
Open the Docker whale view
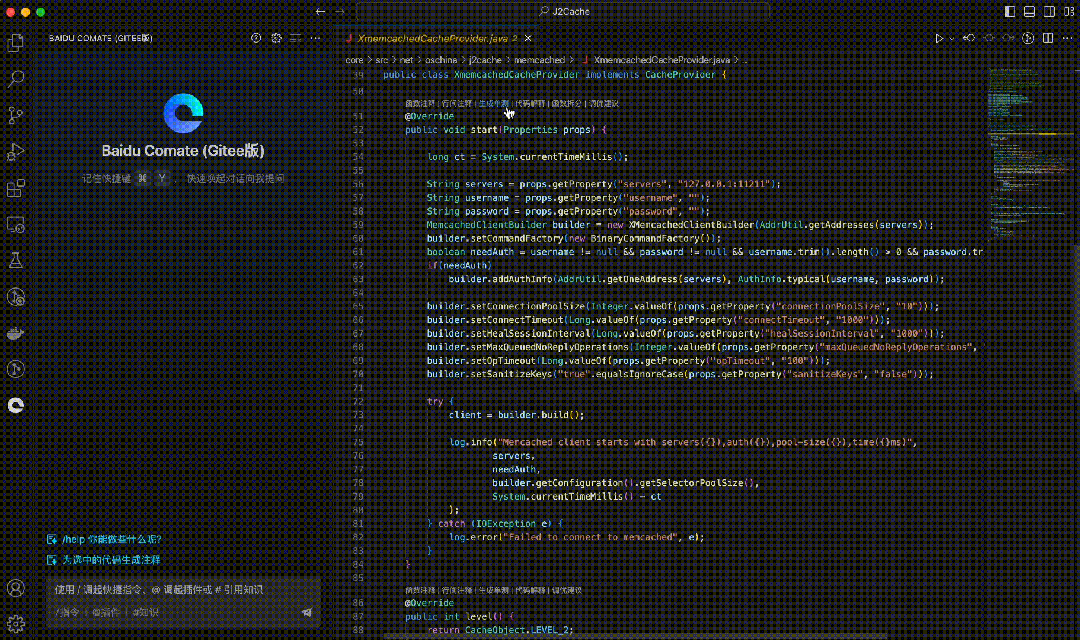(x=15, y=333)
